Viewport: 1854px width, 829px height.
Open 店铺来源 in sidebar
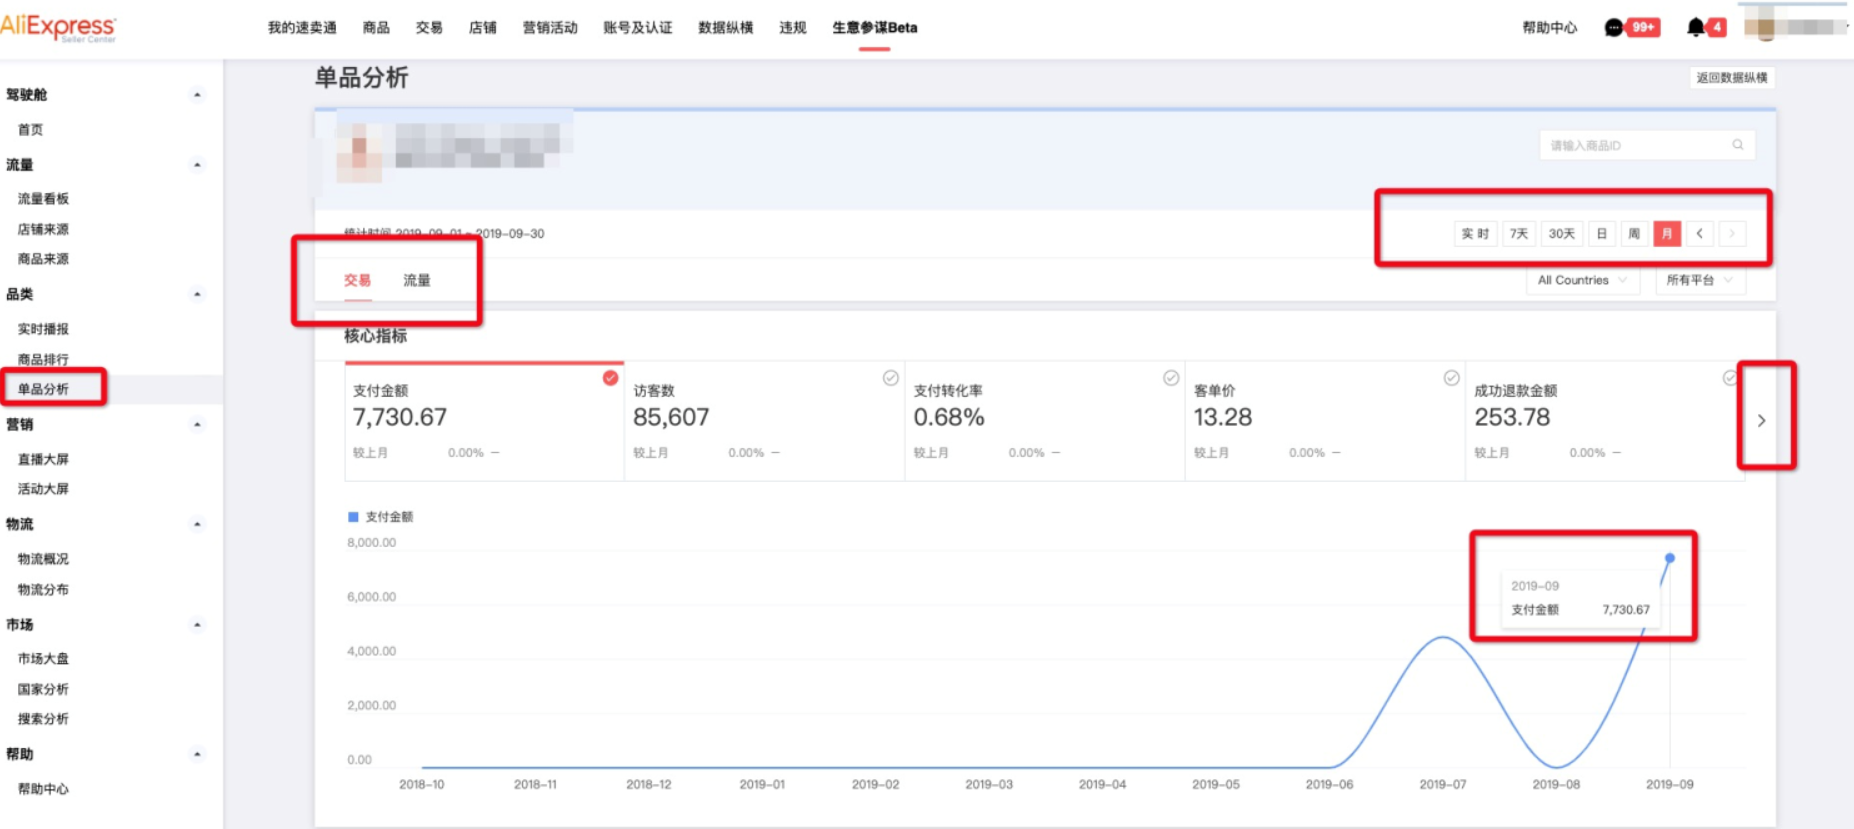point(43,229)
